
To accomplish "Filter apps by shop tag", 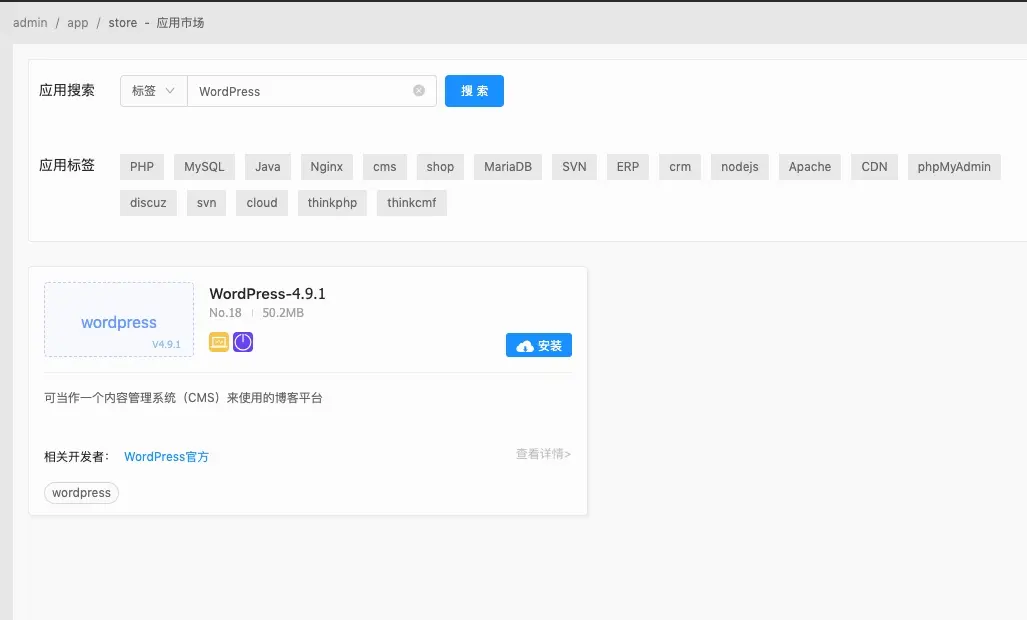I will point(440,167).
